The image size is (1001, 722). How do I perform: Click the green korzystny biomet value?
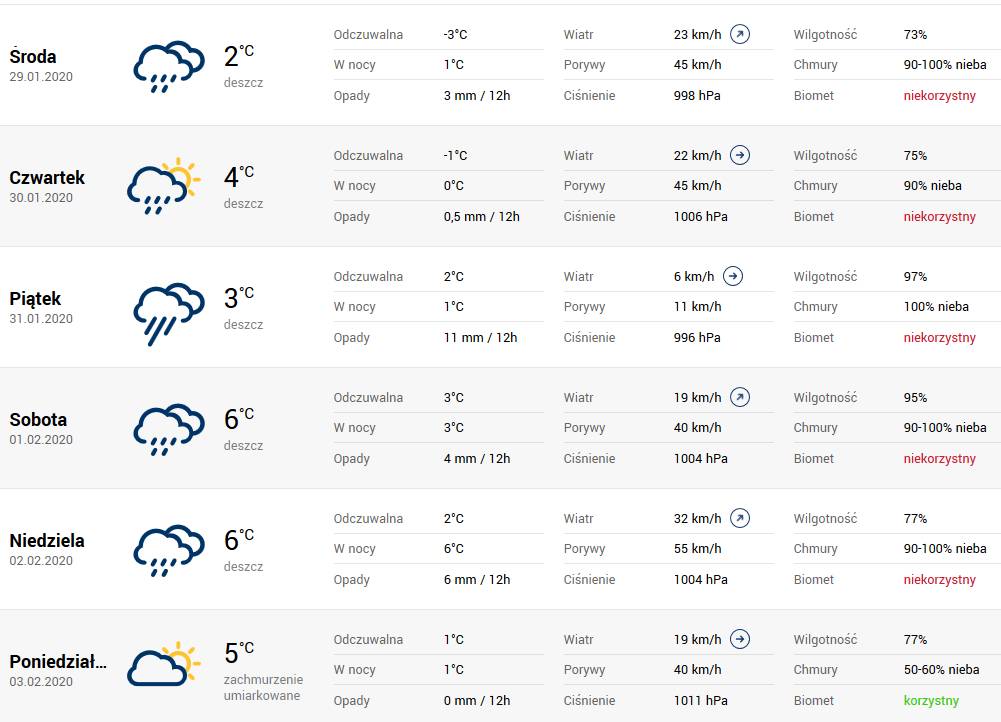point(931,700)
